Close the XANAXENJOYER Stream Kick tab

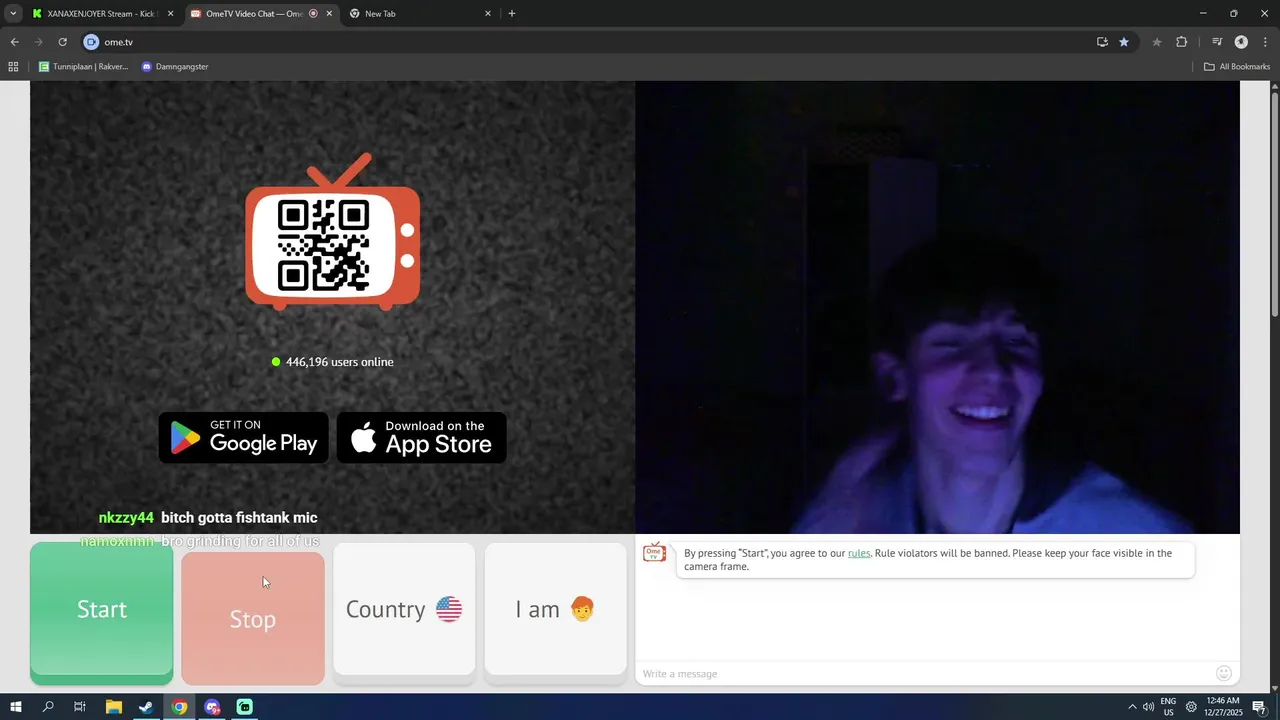tap(170, 14)
